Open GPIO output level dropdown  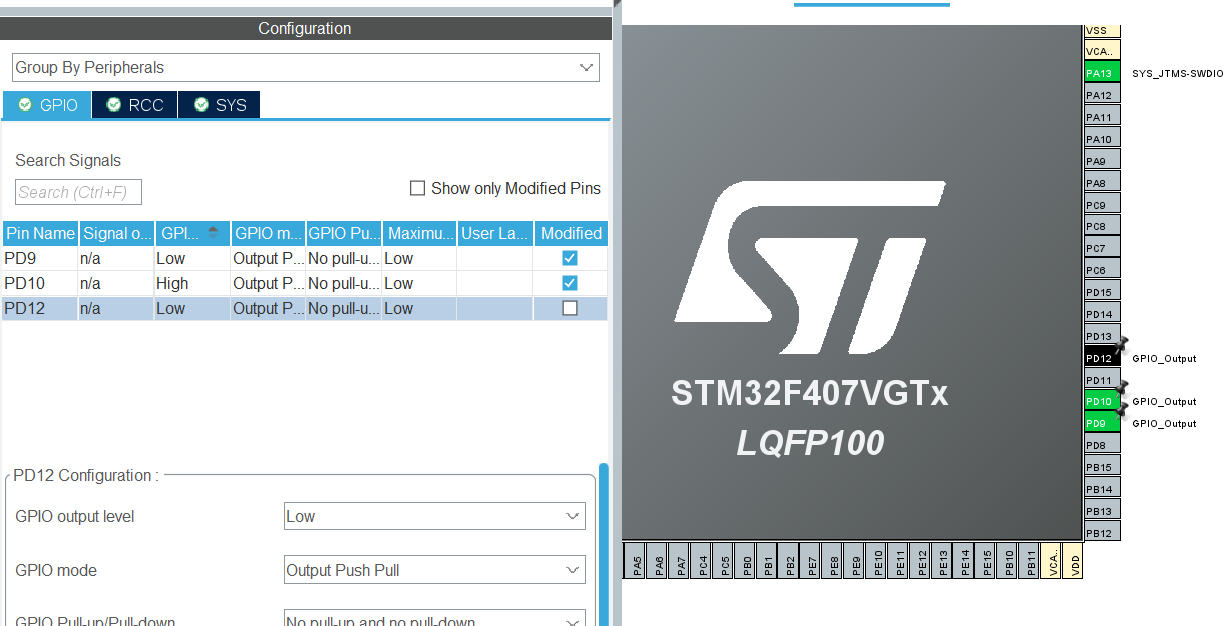tap(435, 516)
